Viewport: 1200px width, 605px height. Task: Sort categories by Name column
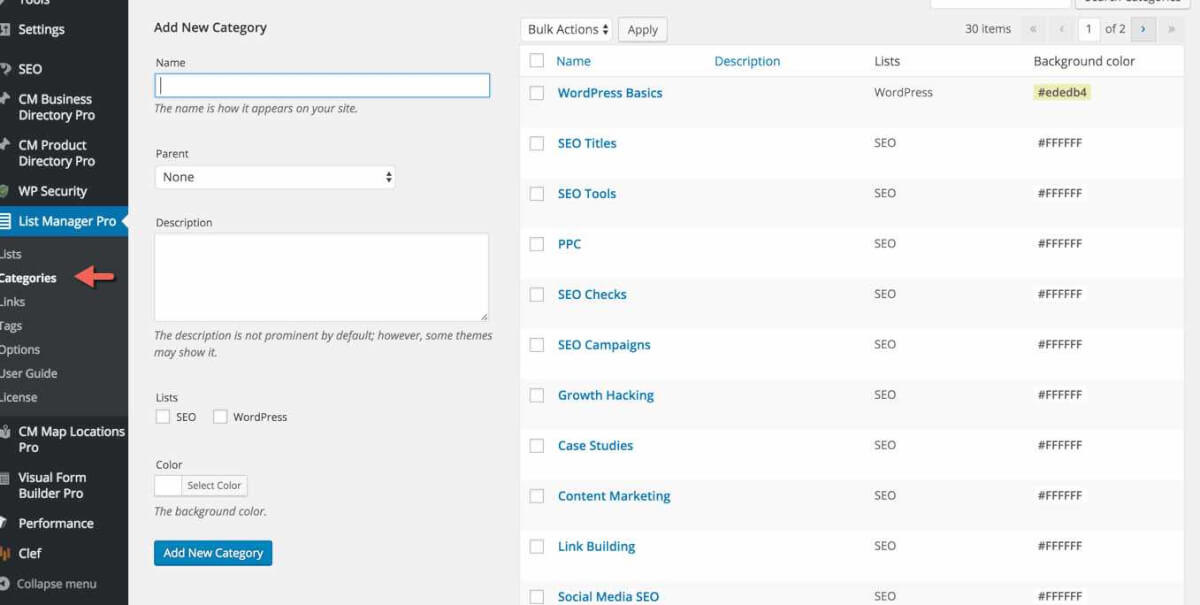573,61
